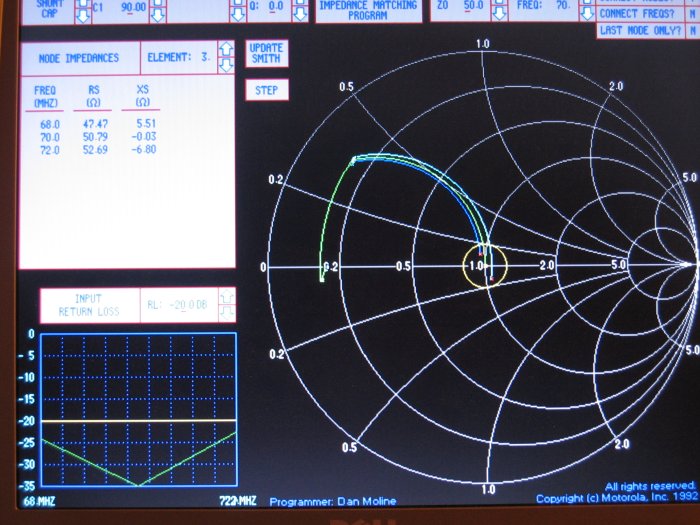Click the STEP button
700x525 pixels.
coord(267,90)
